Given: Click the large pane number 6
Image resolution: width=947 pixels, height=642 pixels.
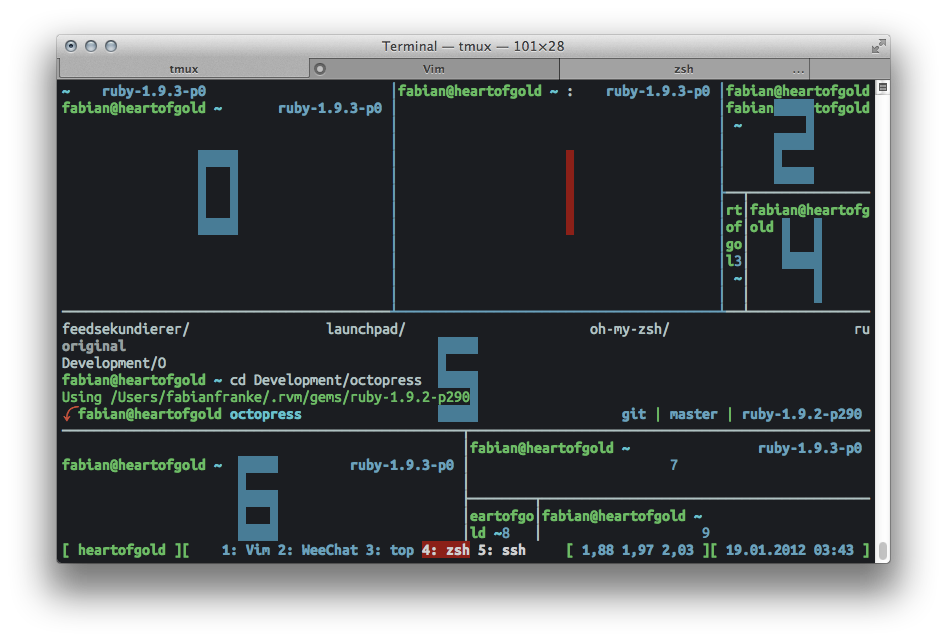Looking at the screenshot, I should 258,498.
